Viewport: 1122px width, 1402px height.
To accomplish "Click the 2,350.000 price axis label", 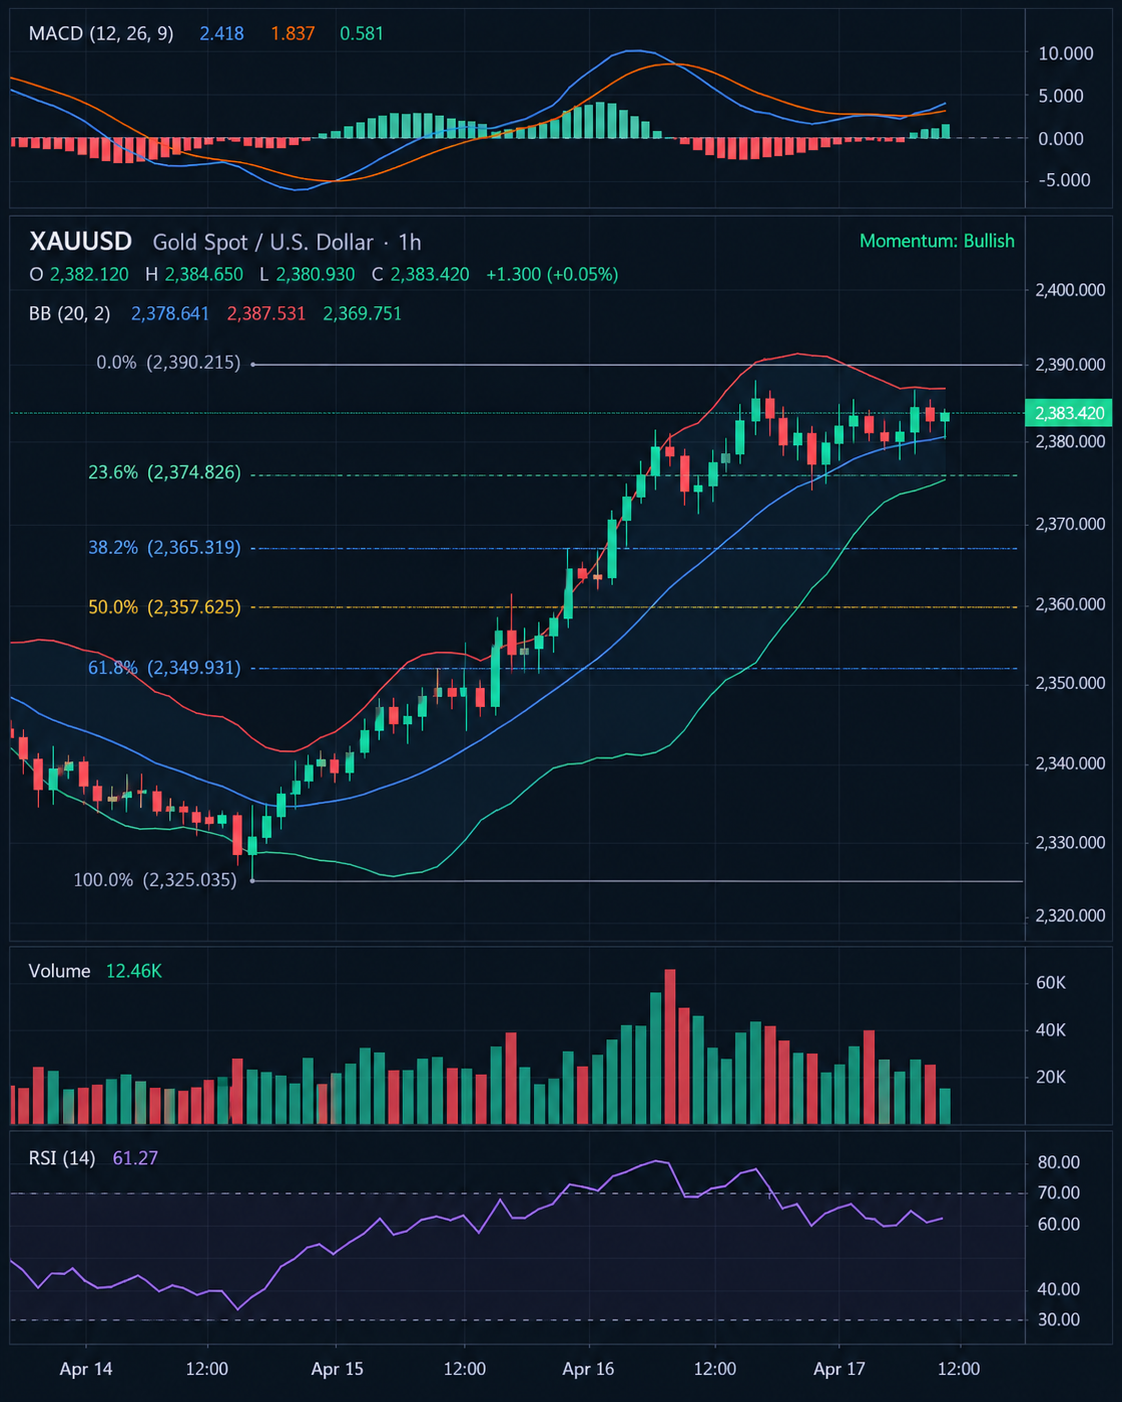I will [1070, 683].
